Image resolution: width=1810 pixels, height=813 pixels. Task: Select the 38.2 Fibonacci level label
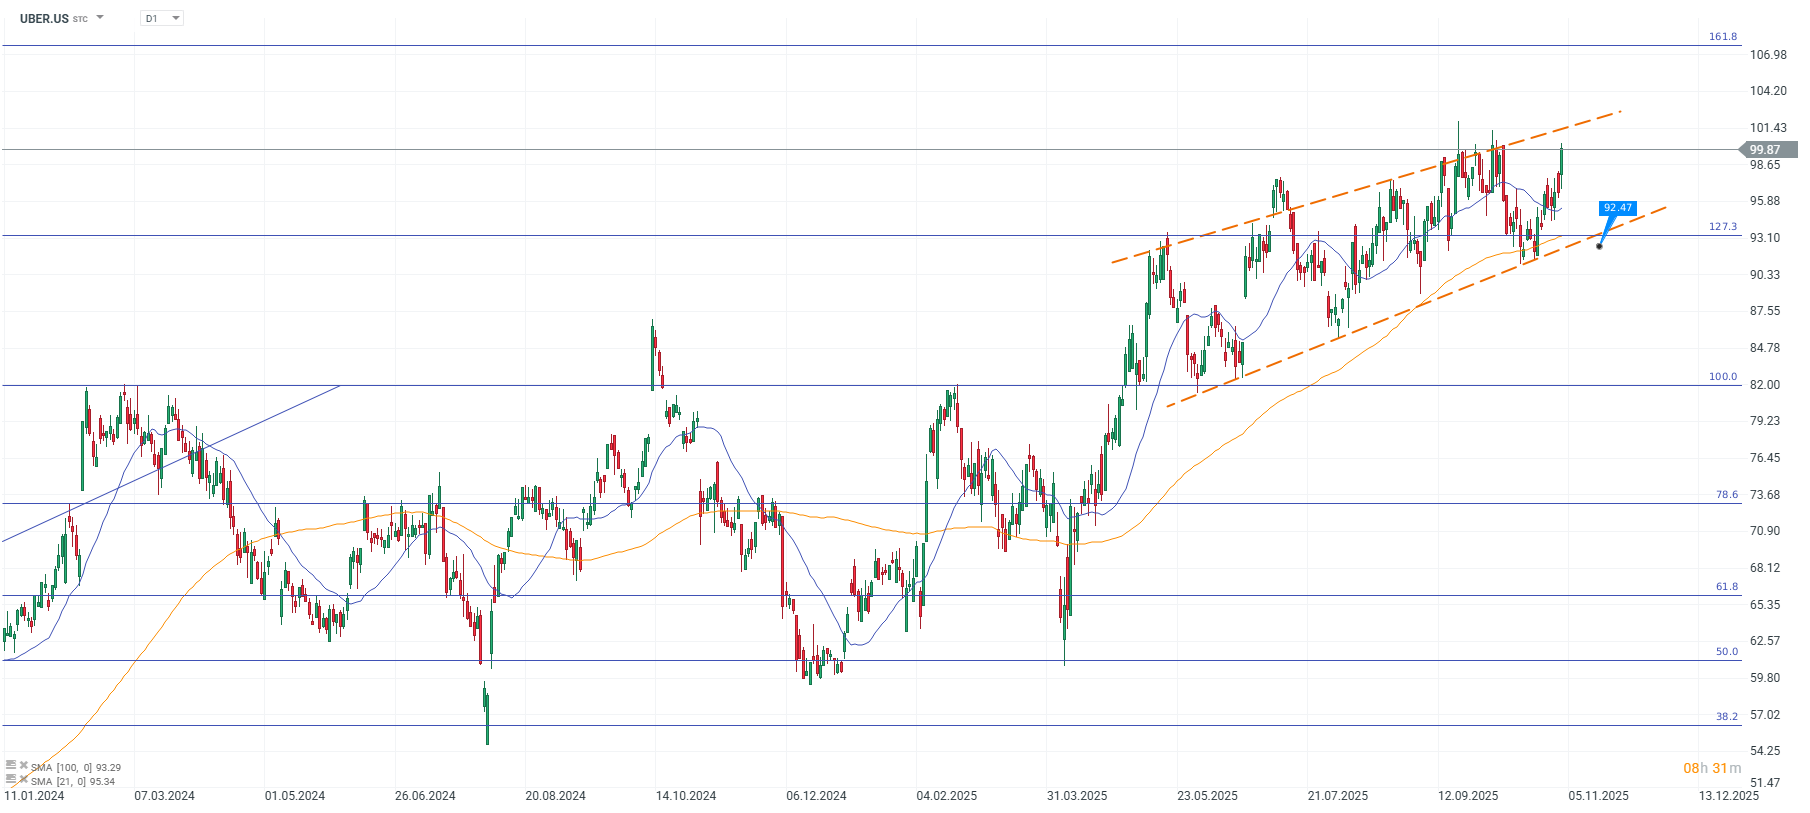click(x=1727, y=717)
